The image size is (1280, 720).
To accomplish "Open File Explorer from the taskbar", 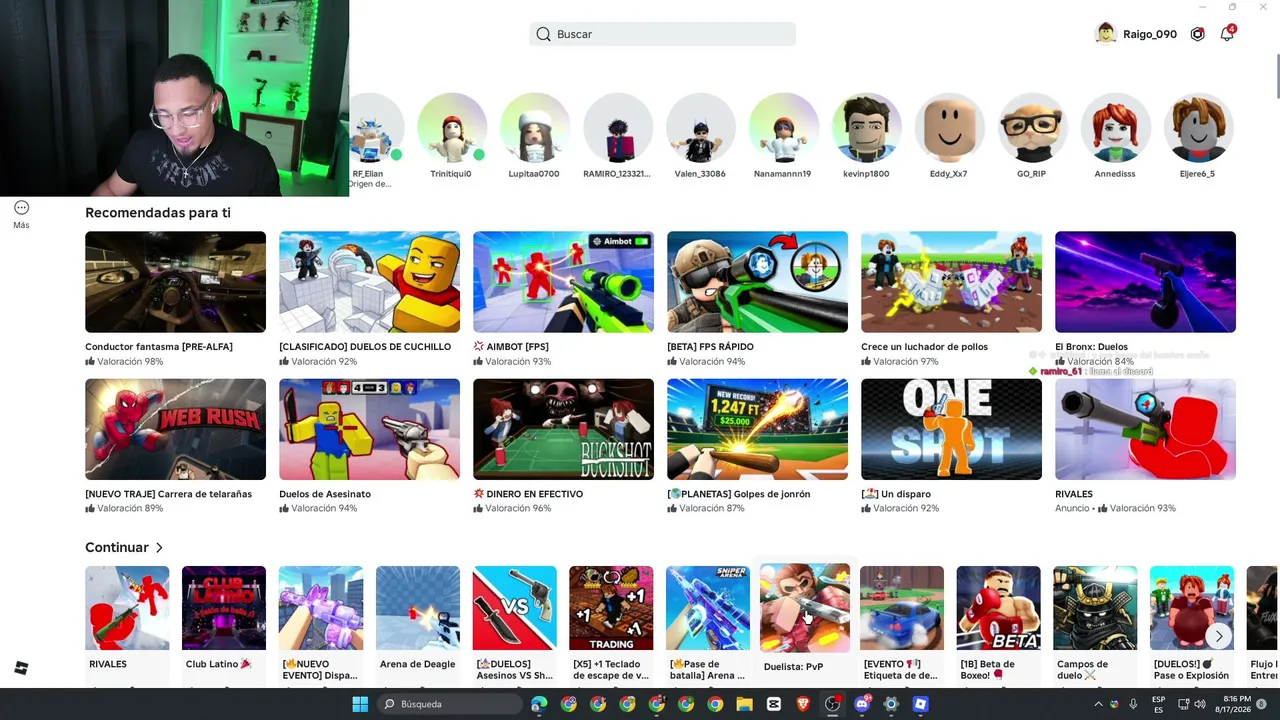I will [x=744, y=704].
